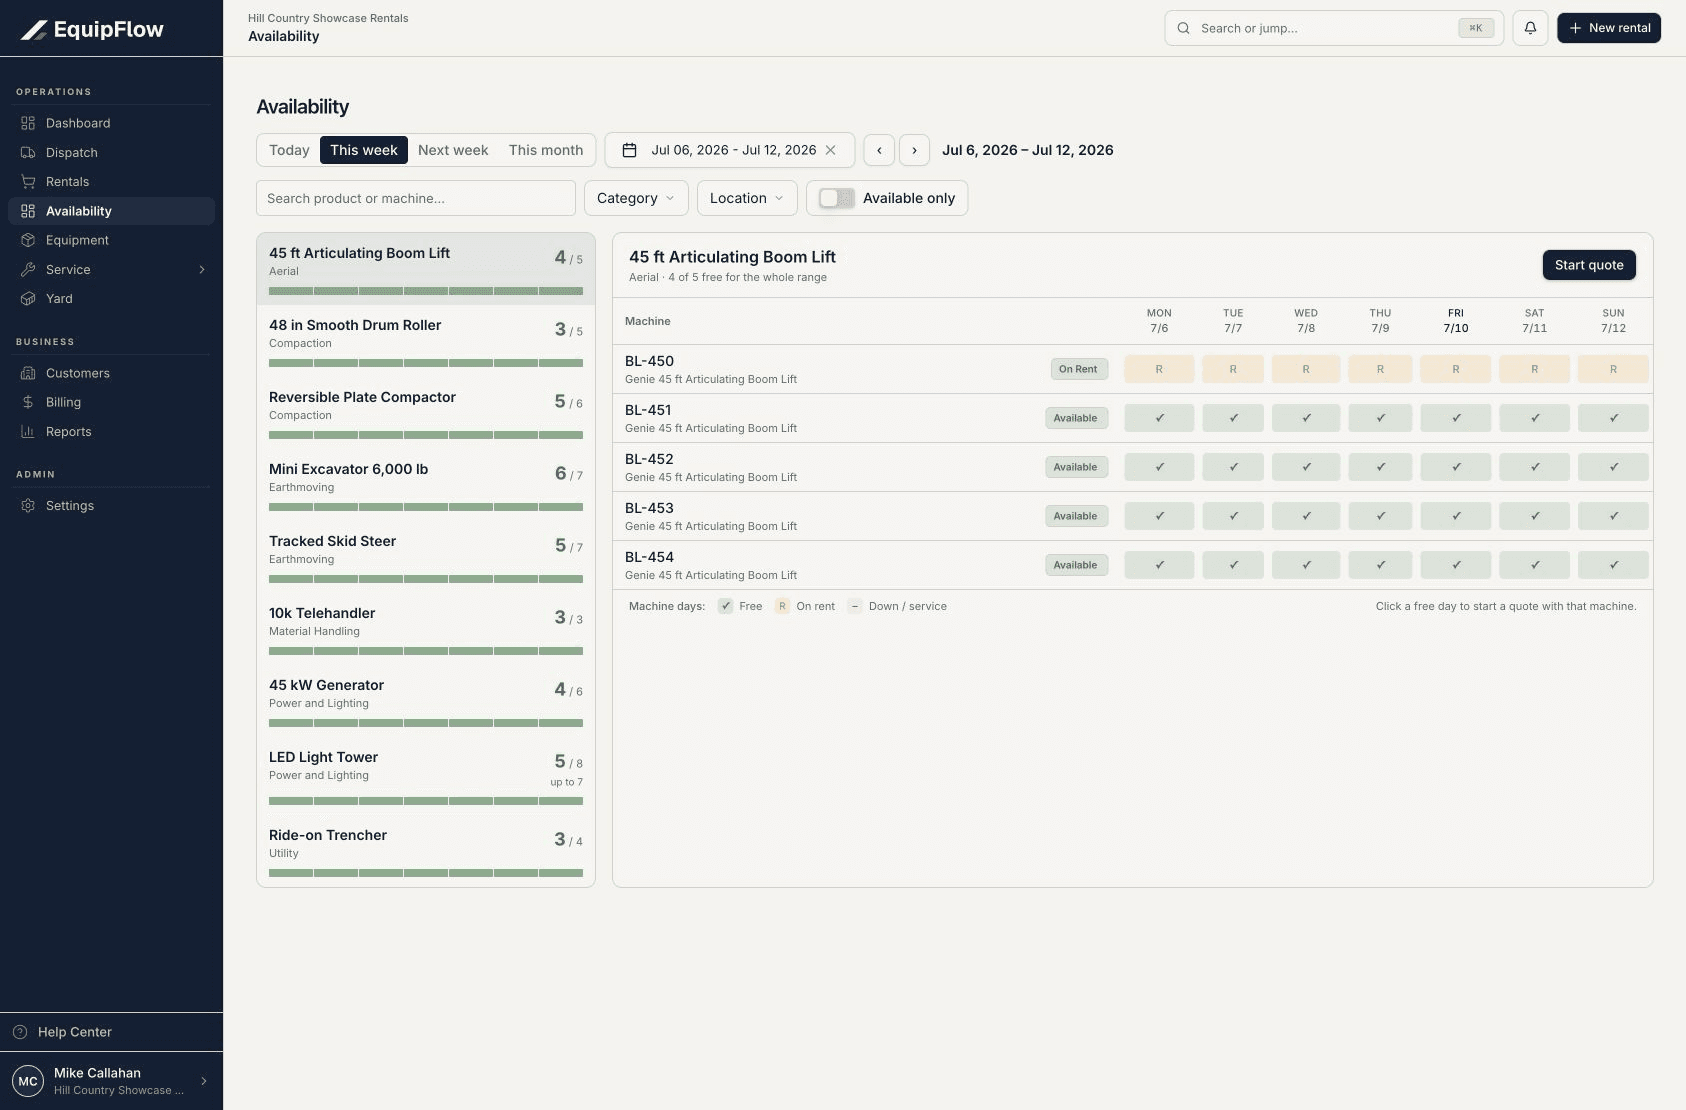This screenshot has height=1110, width=1686.
Task: Open the Location filter dropdown
Action: click(x=747, y=198)
